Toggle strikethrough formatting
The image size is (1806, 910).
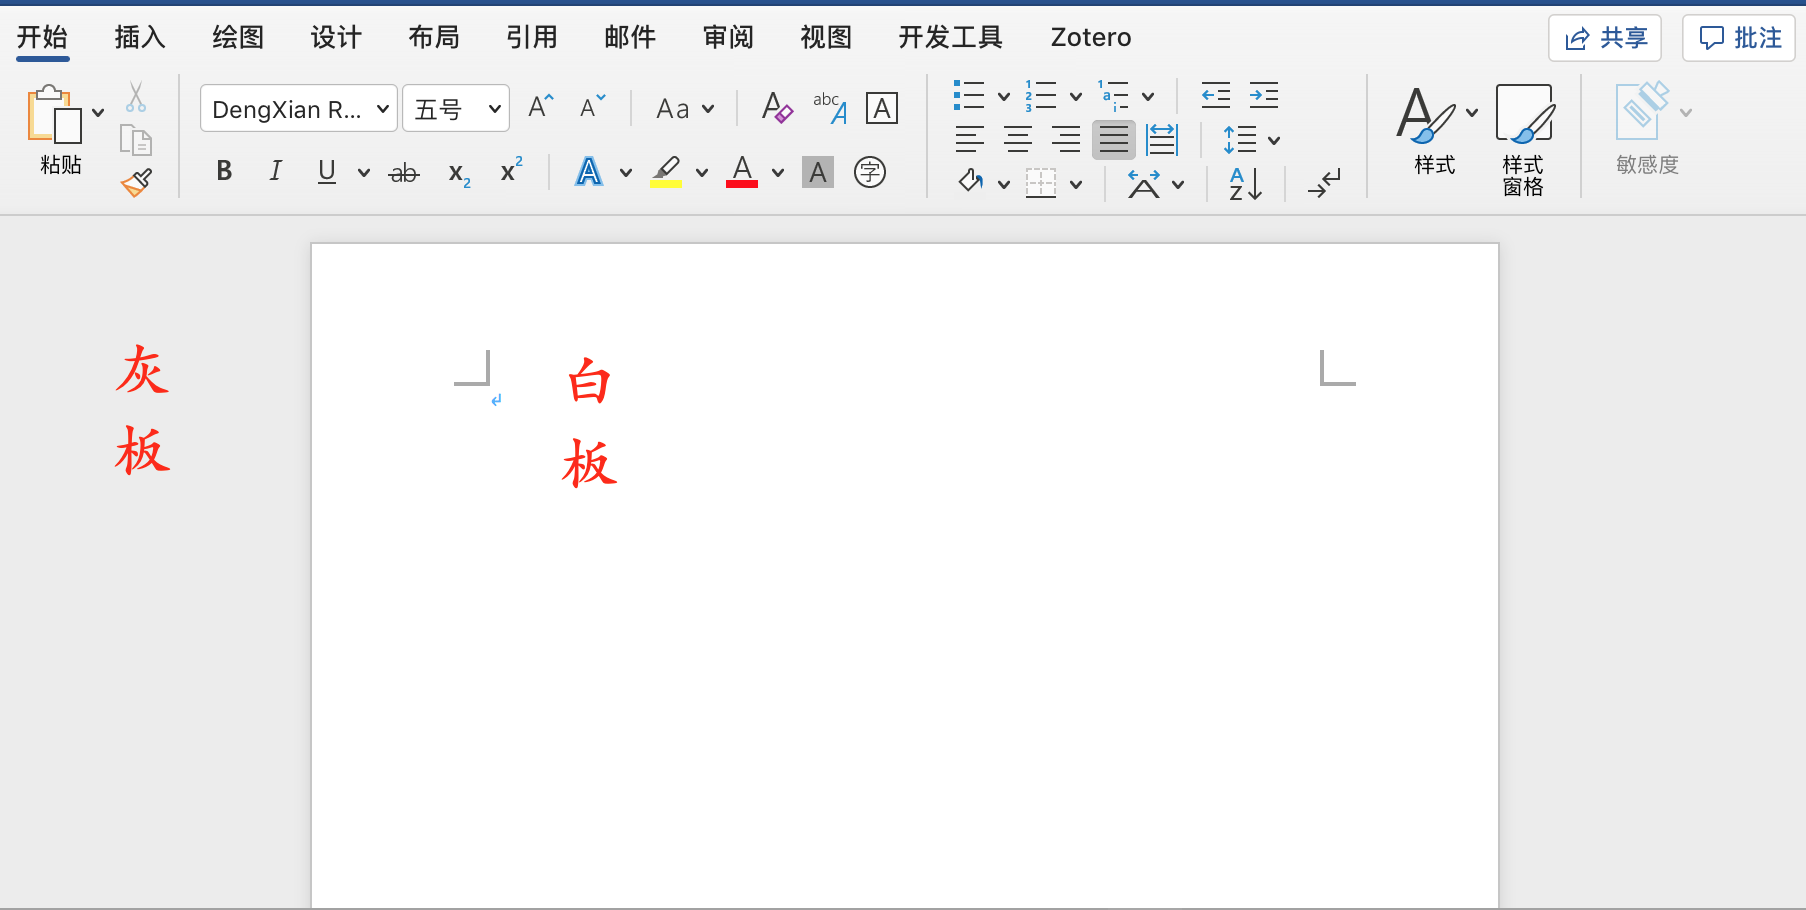(x=404, y=172)
